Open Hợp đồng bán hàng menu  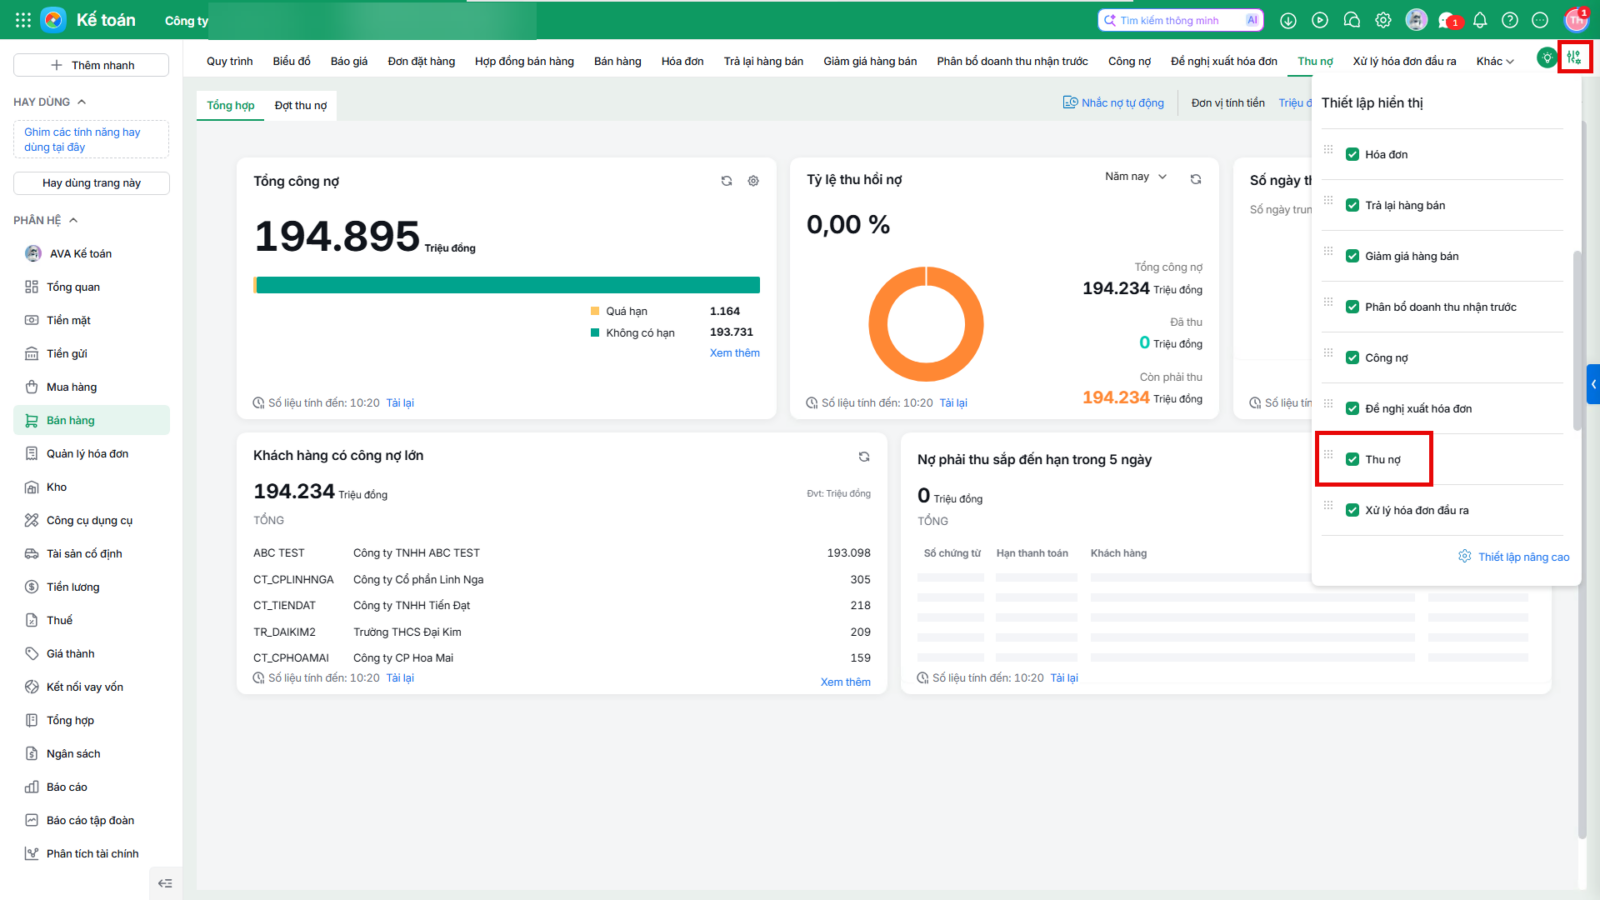point(524,61)
